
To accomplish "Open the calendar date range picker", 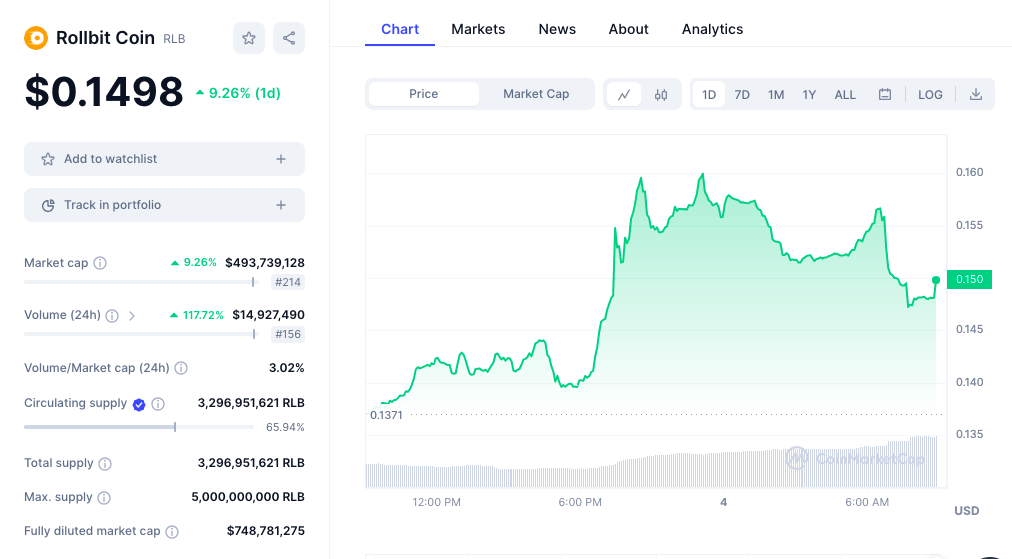I will [885, 94].
